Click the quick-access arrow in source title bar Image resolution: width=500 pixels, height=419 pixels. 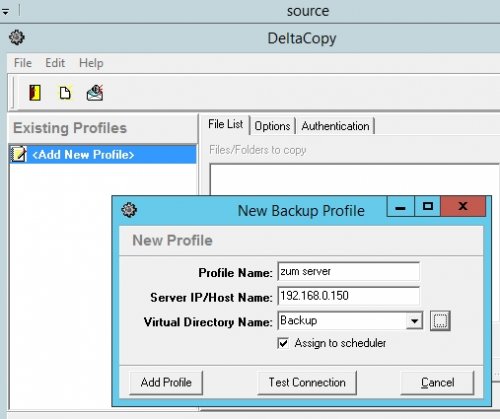point(6,12)
